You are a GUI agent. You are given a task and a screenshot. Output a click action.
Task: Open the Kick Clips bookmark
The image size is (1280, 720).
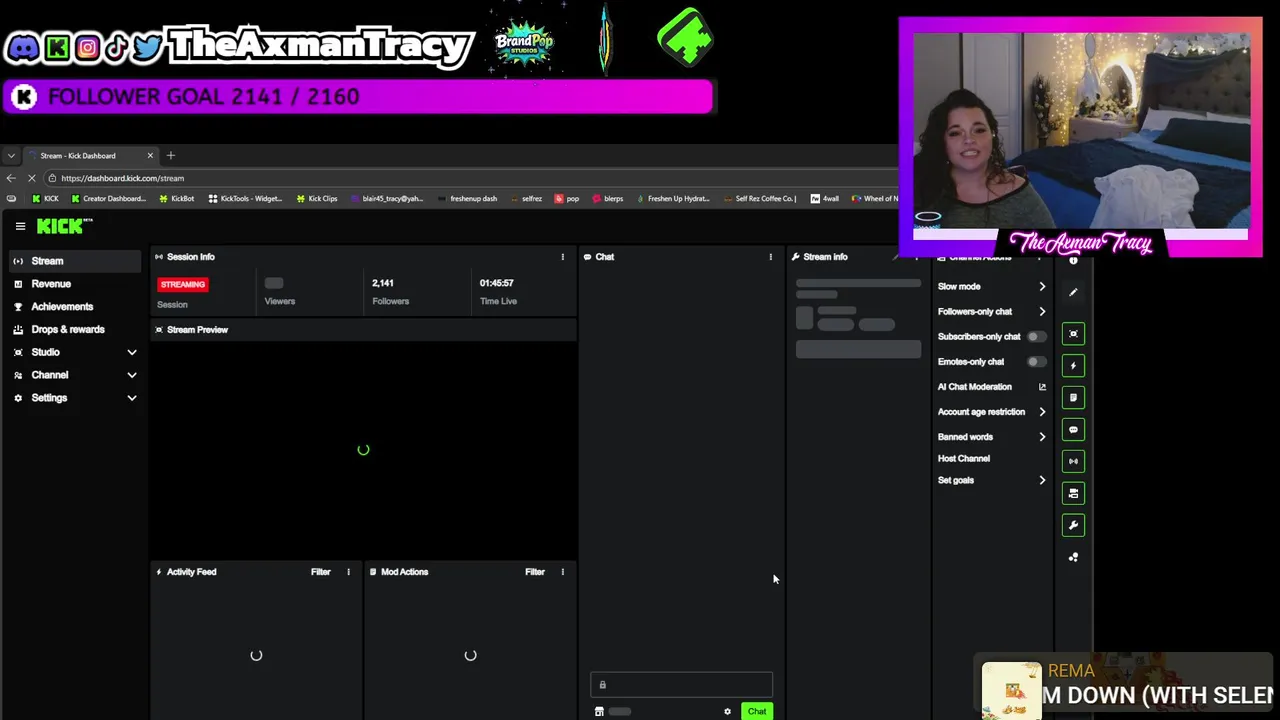(317, 199)
